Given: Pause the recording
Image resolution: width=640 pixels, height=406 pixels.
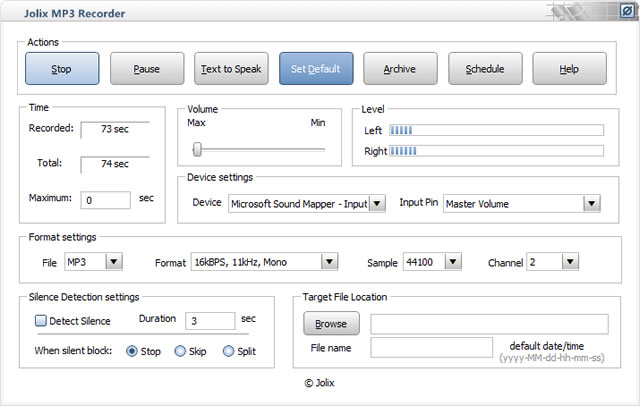Looking at the screenshot, I should [147, 69].
